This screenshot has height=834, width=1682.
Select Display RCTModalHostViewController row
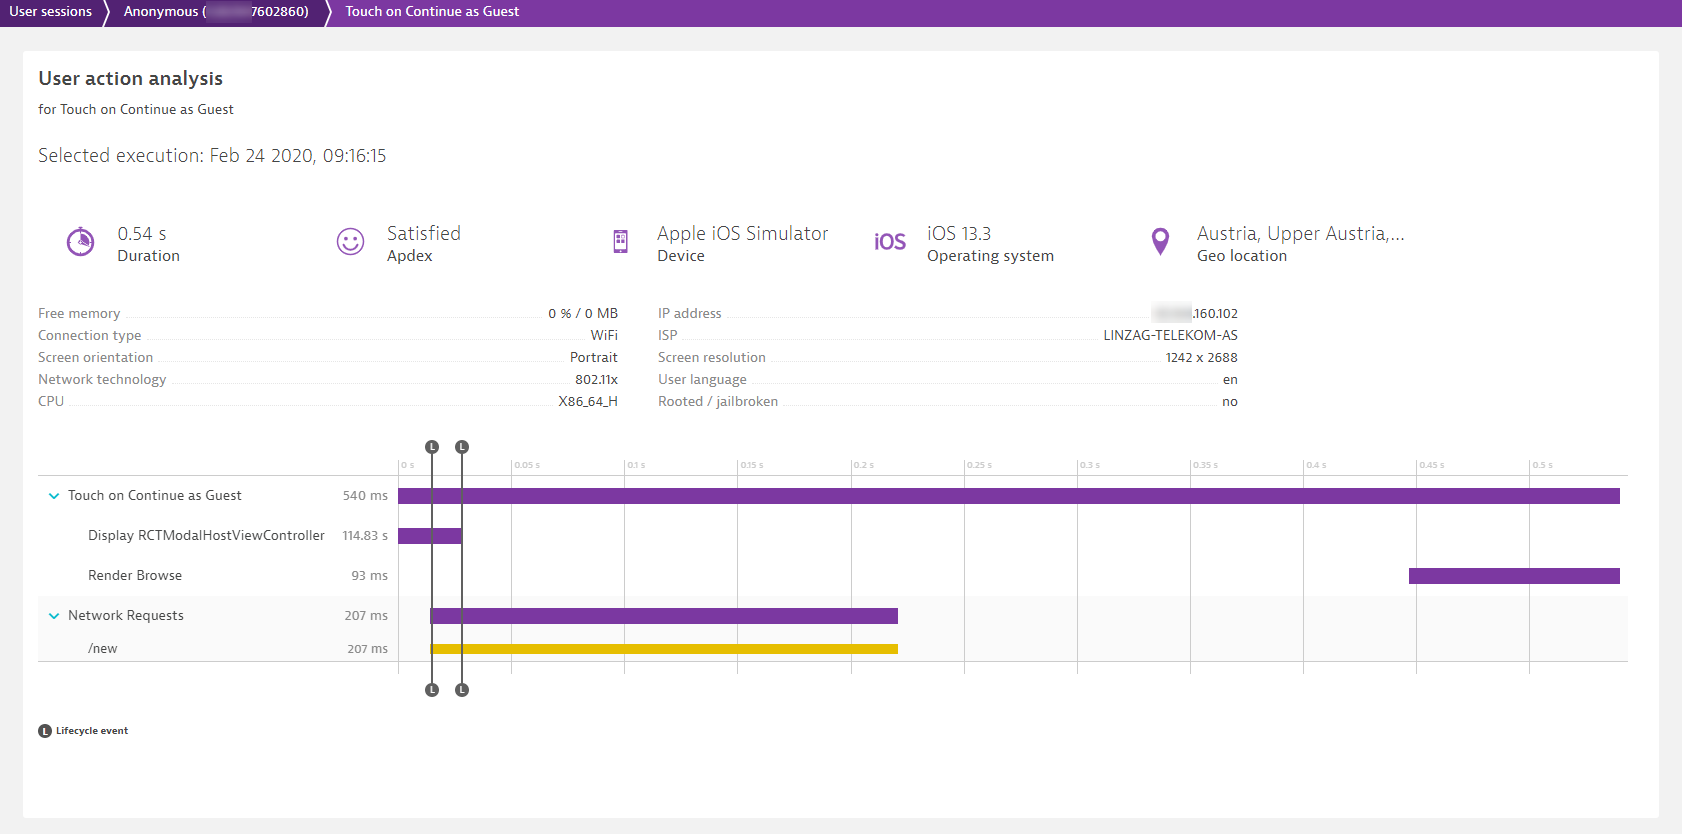coord(833,536)
